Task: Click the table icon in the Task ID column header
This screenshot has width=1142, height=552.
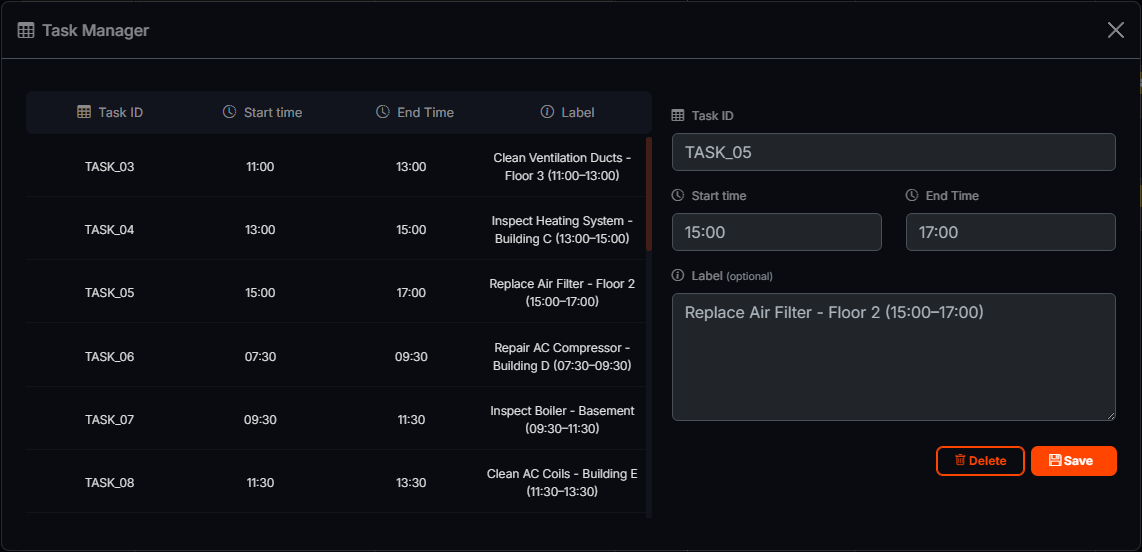Action: tap(84, 112)
